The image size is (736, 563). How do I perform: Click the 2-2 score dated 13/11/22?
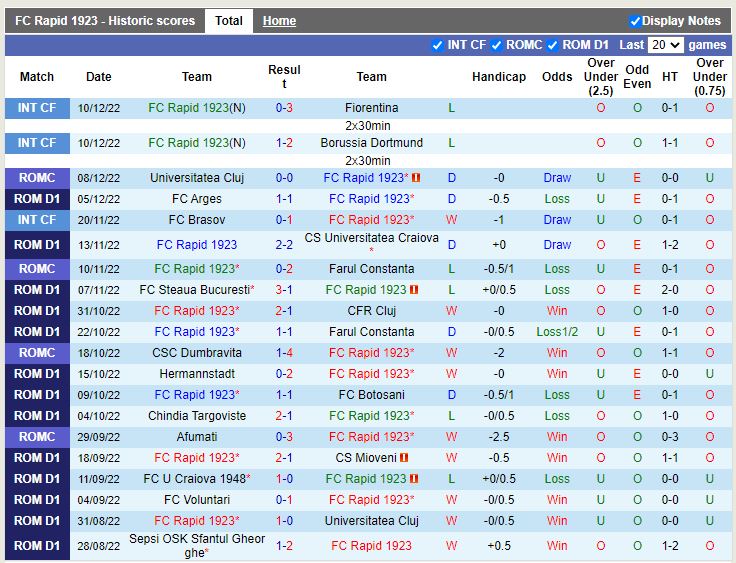coord(284,245)
